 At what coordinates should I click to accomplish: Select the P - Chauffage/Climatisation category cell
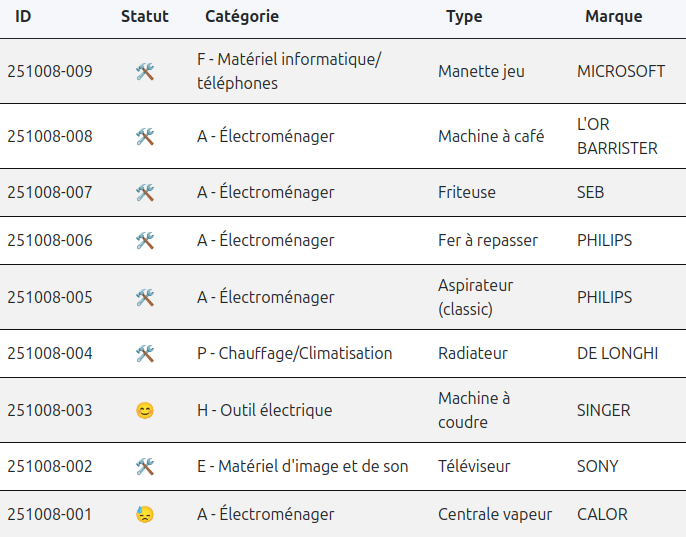pos(295,354)
